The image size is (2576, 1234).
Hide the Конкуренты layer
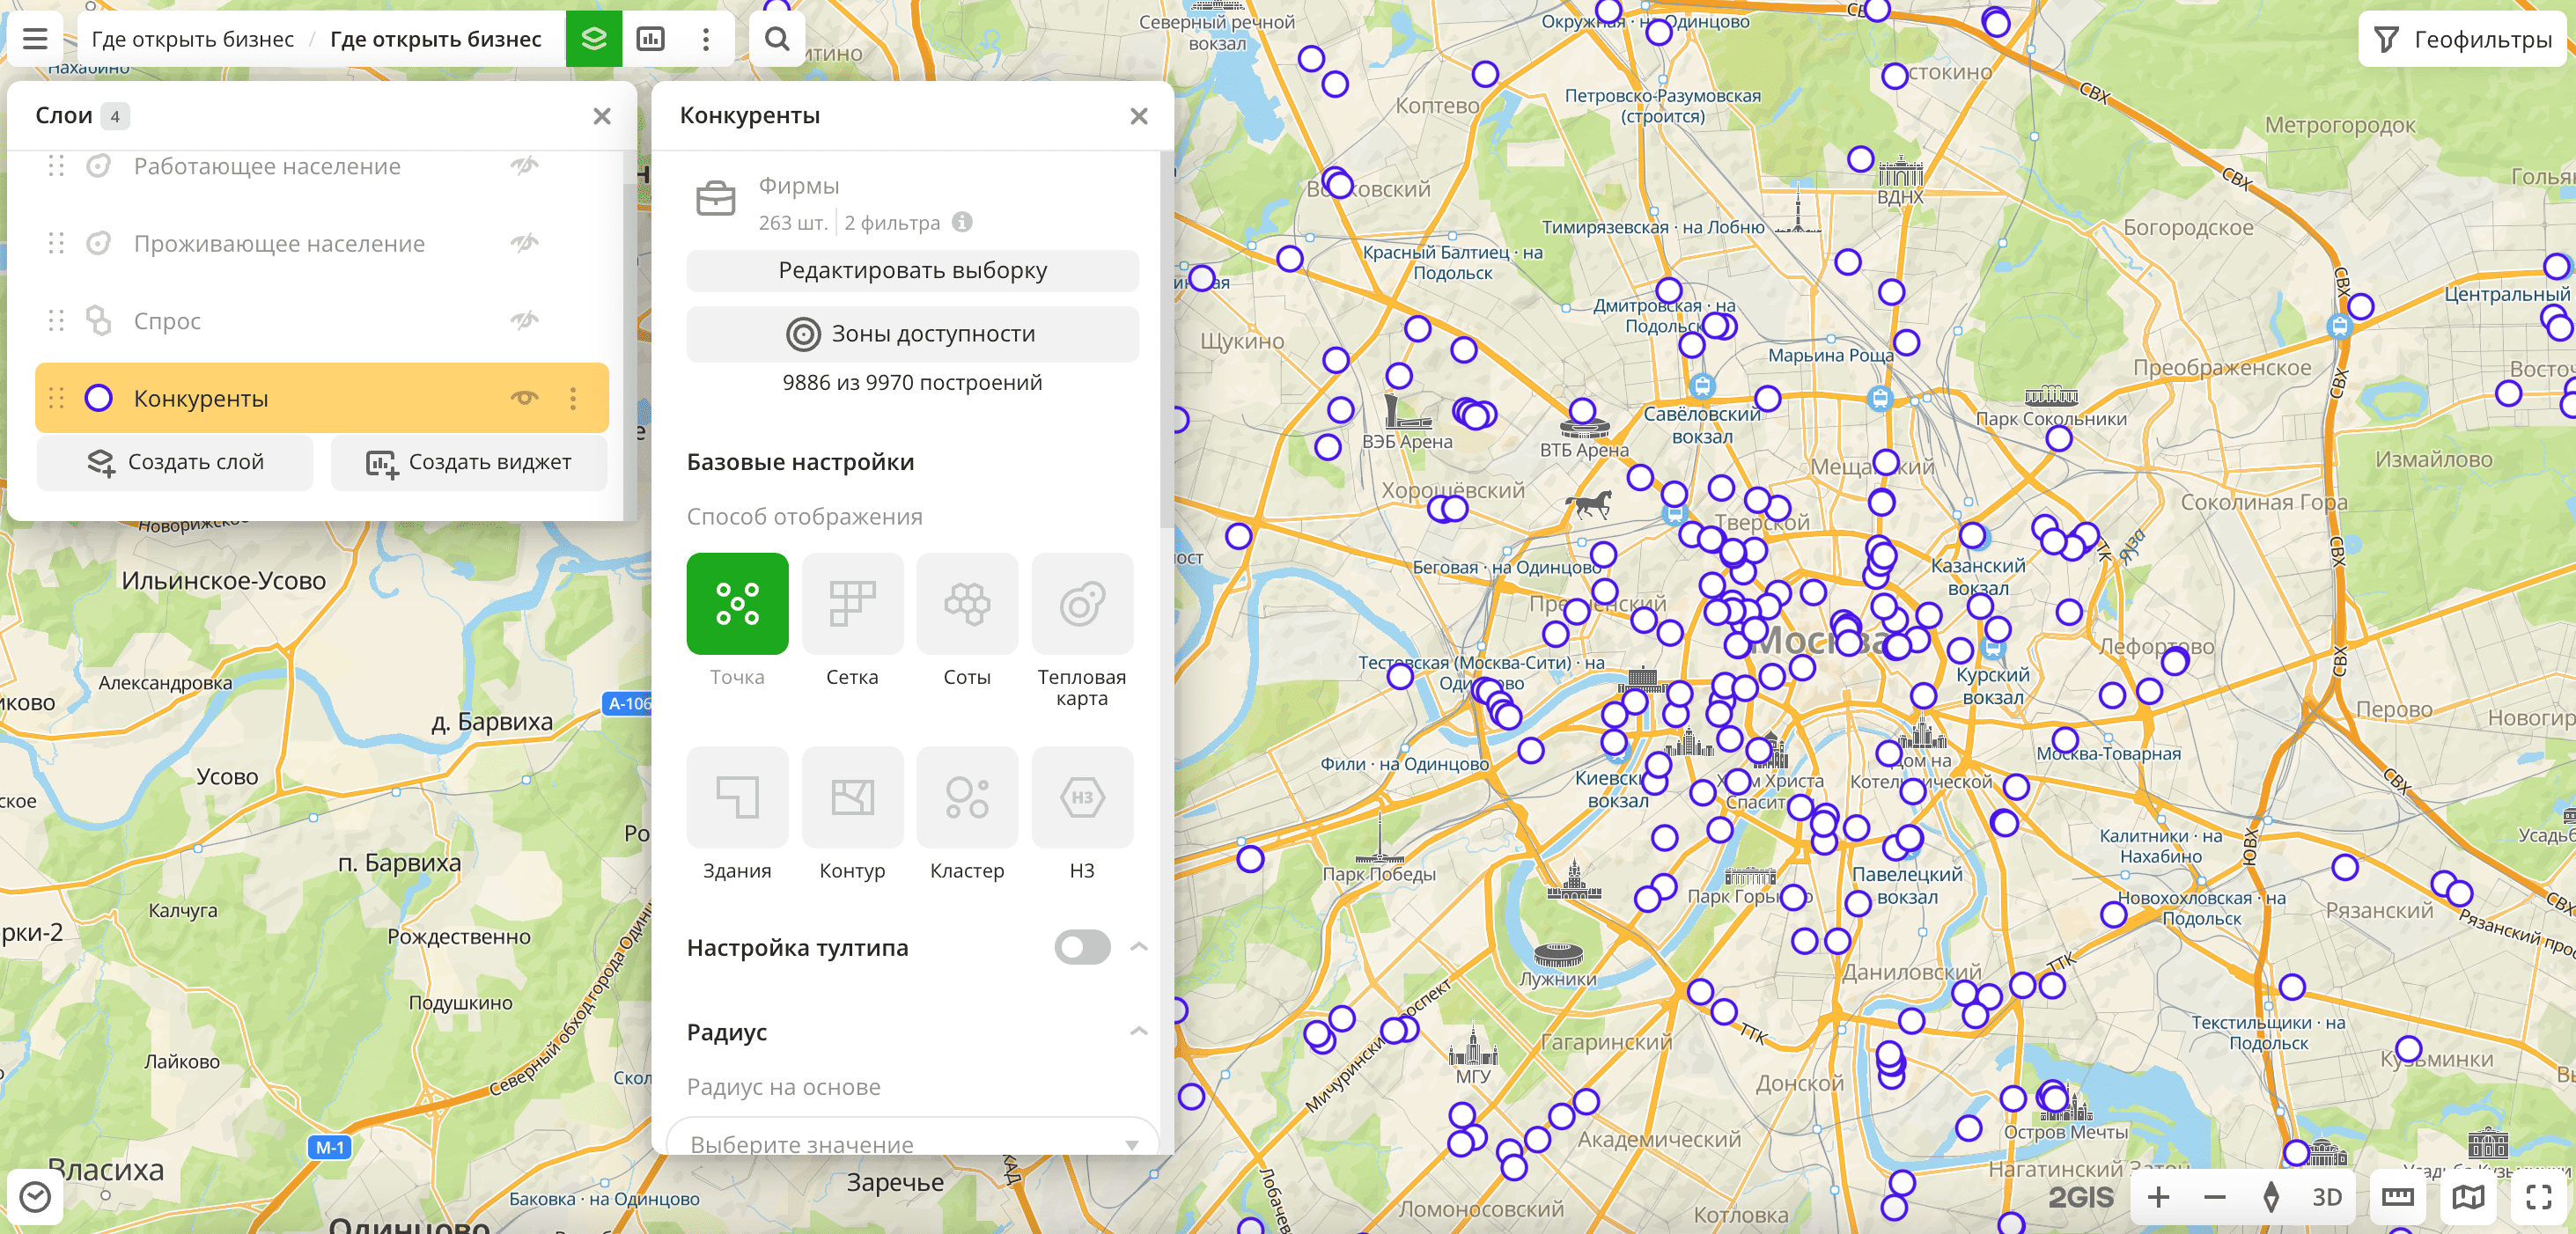pos(524,398)
